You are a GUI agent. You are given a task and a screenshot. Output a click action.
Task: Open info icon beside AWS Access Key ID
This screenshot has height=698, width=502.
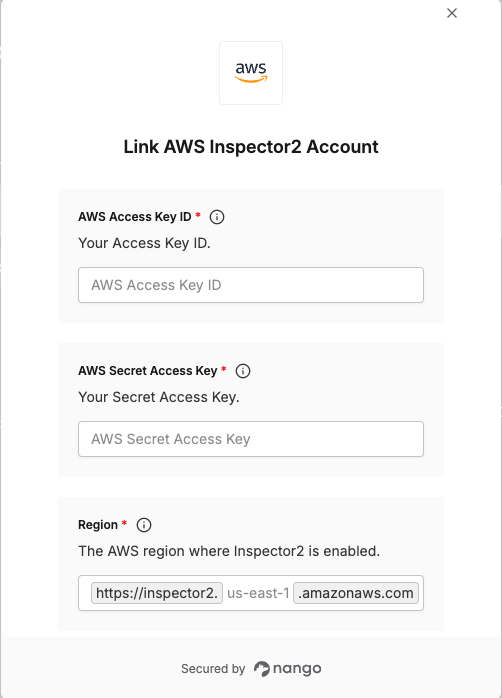click(x=217, y=217)
